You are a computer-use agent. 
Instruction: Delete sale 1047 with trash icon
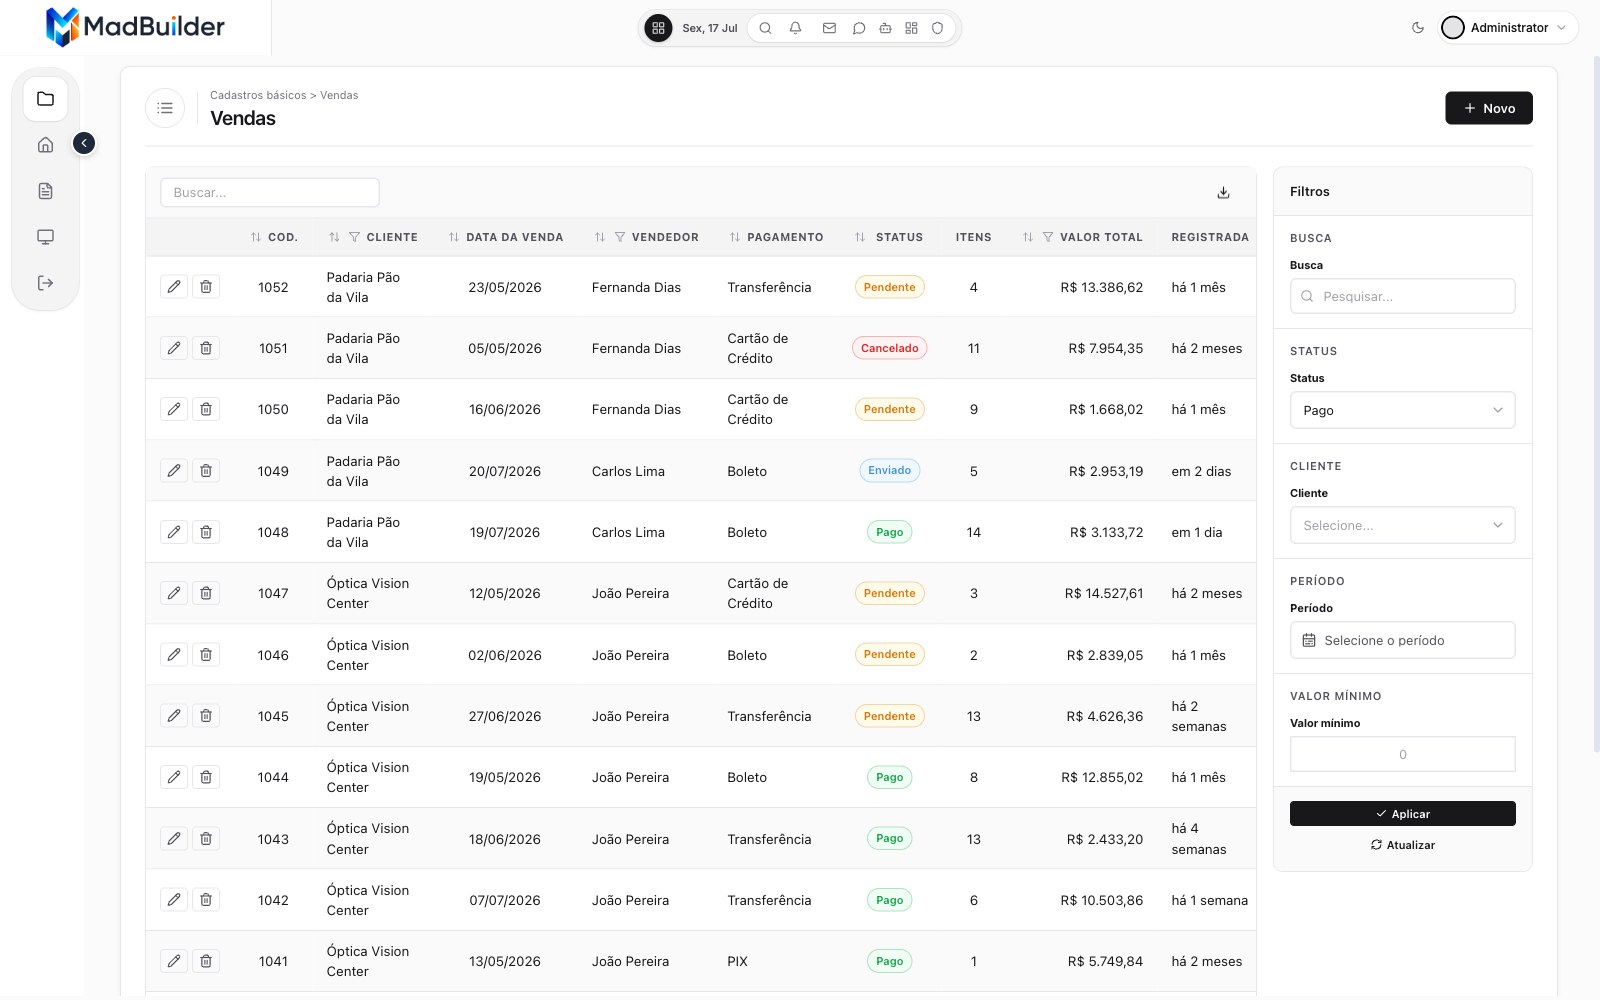206,593
